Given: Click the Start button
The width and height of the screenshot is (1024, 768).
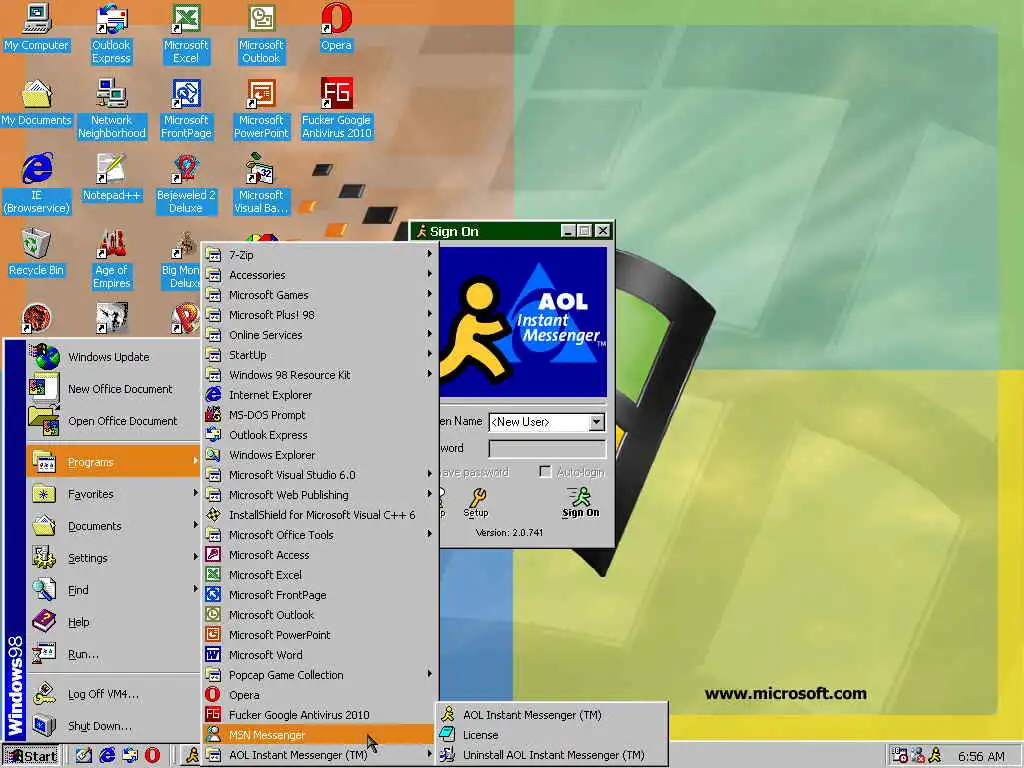Looking at the screenshot, I should [31, 756].
